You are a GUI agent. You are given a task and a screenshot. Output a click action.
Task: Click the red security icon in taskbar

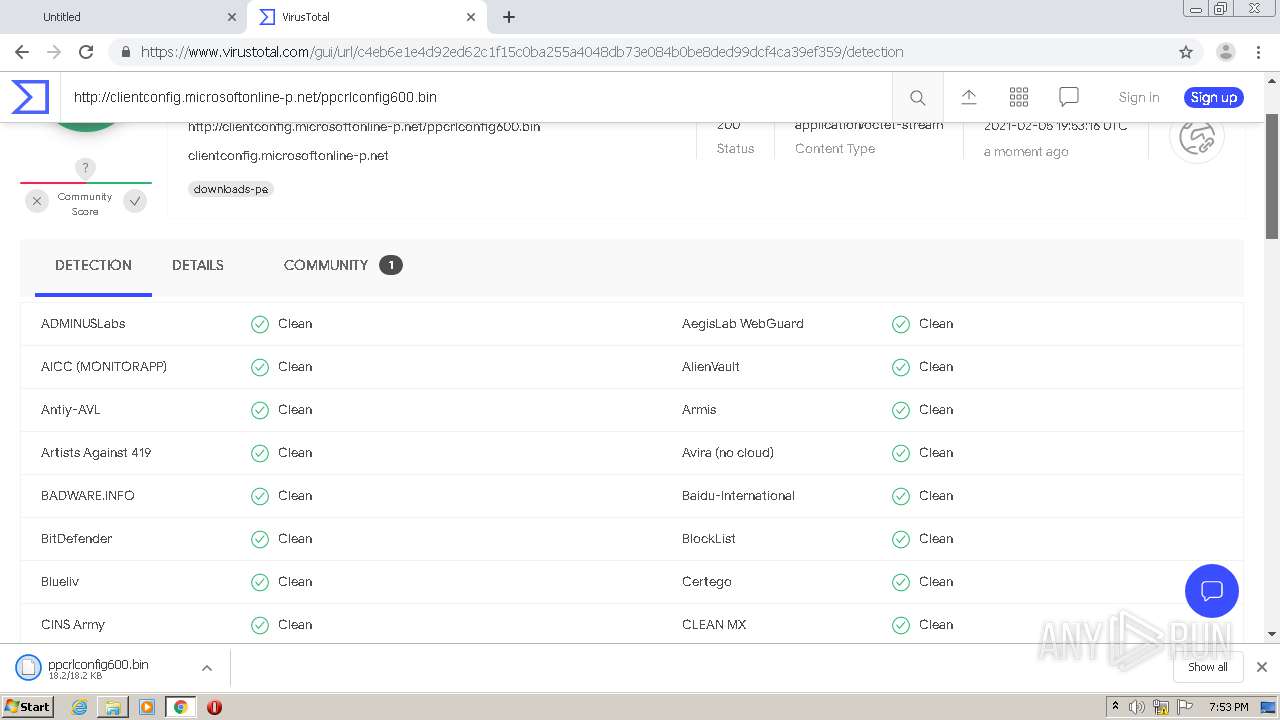coord(214,707)
